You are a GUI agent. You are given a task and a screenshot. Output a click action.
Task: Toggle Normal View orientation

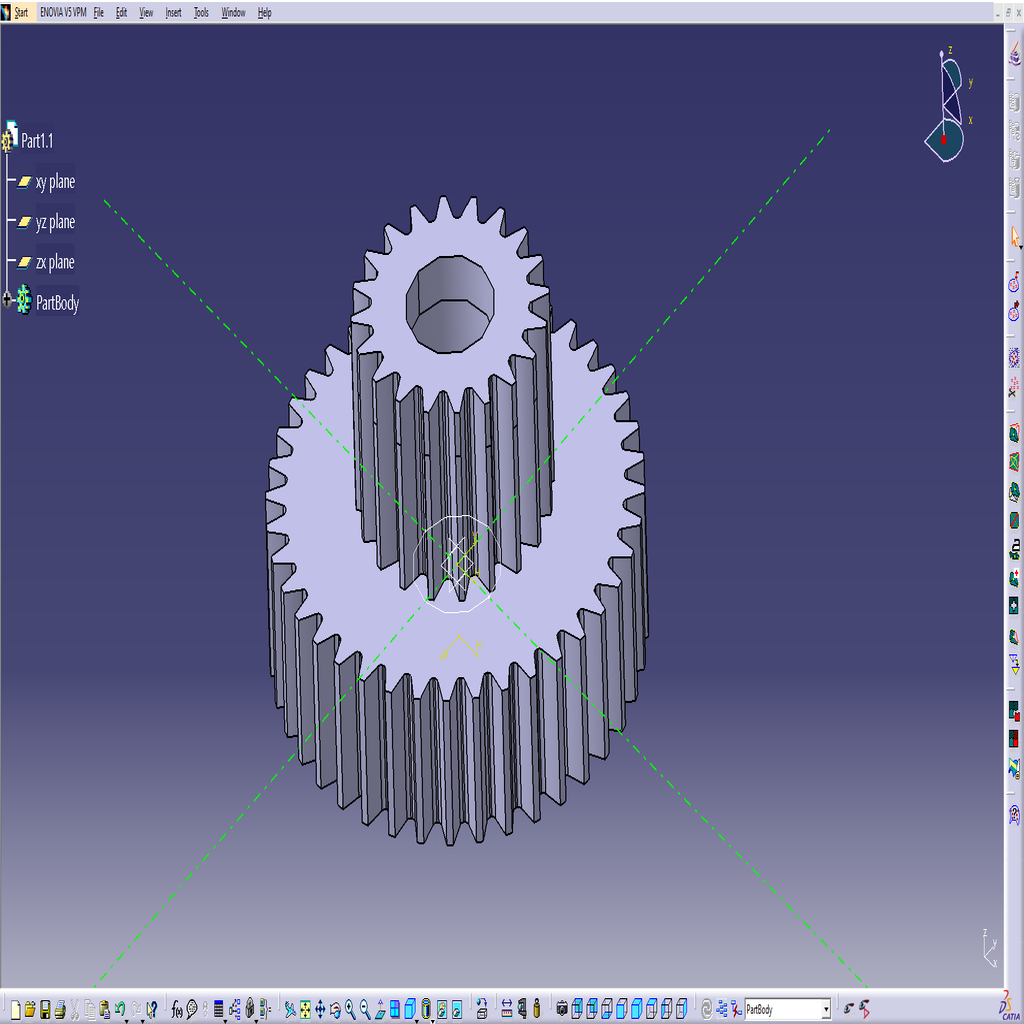[380, 1009]
